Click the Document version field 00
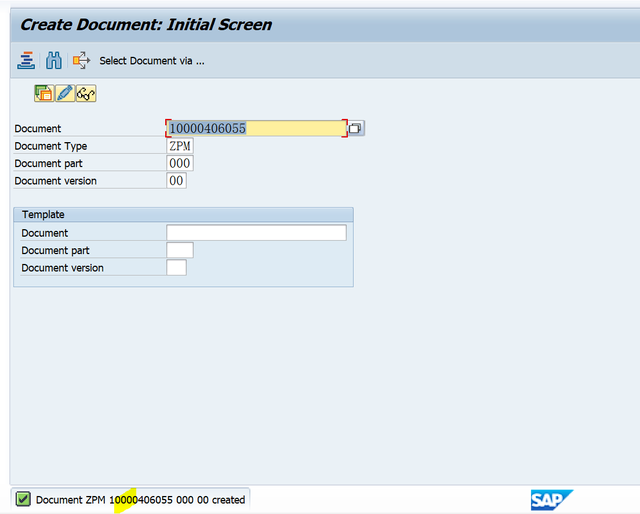Image resolution: width=640 pixels, height=514 pixels. coord(176,181)
